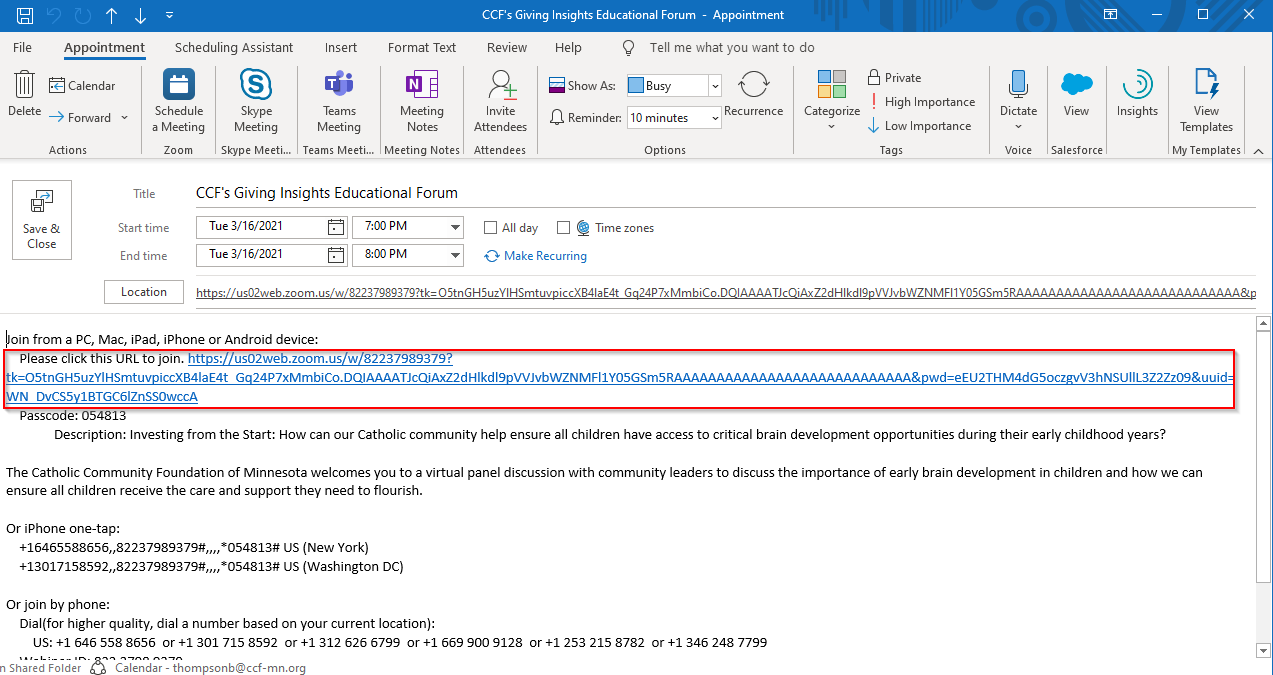Screen dimensions: 1273x675
Task: Switch to the Insert tab
Action: [341, 47]
